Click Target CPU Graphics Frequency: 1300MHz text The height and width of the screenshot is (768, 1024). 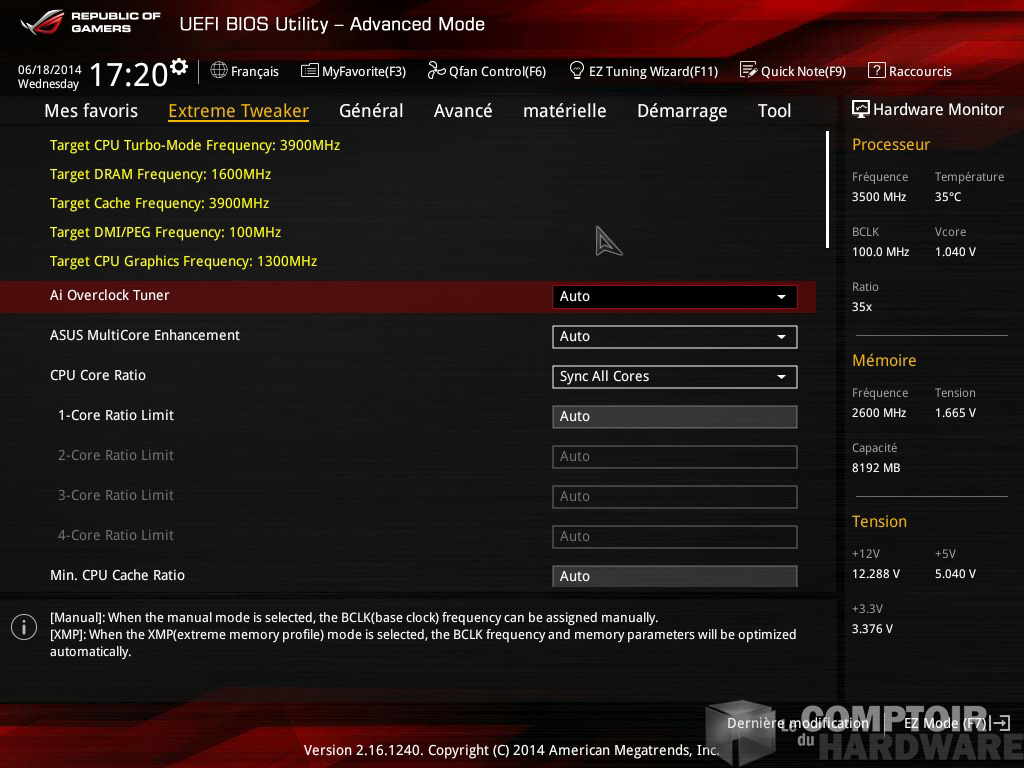click(184, 261)
